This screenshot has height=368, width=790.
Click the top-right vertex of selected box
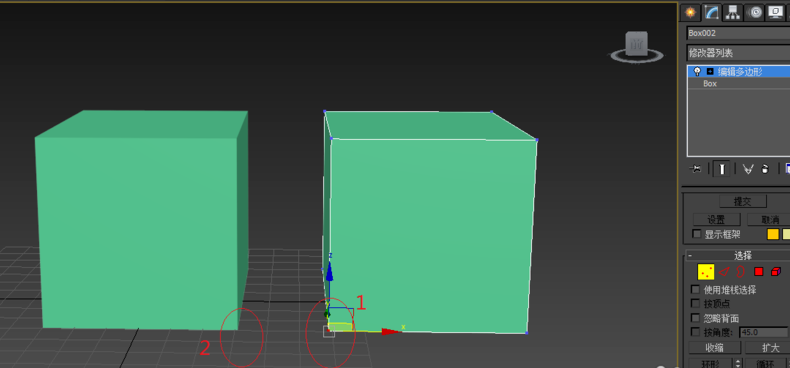tap(537, 140)
